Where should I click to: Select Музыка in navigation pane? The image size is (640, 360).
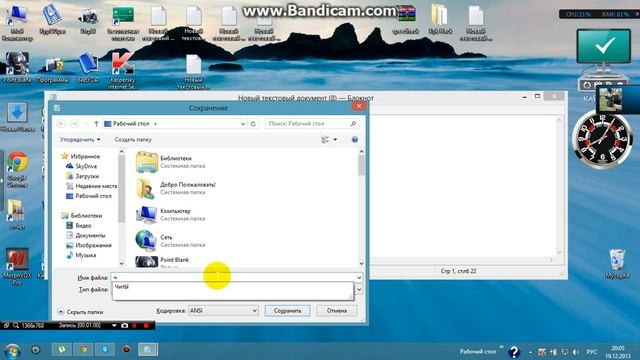tap(81, 255)
